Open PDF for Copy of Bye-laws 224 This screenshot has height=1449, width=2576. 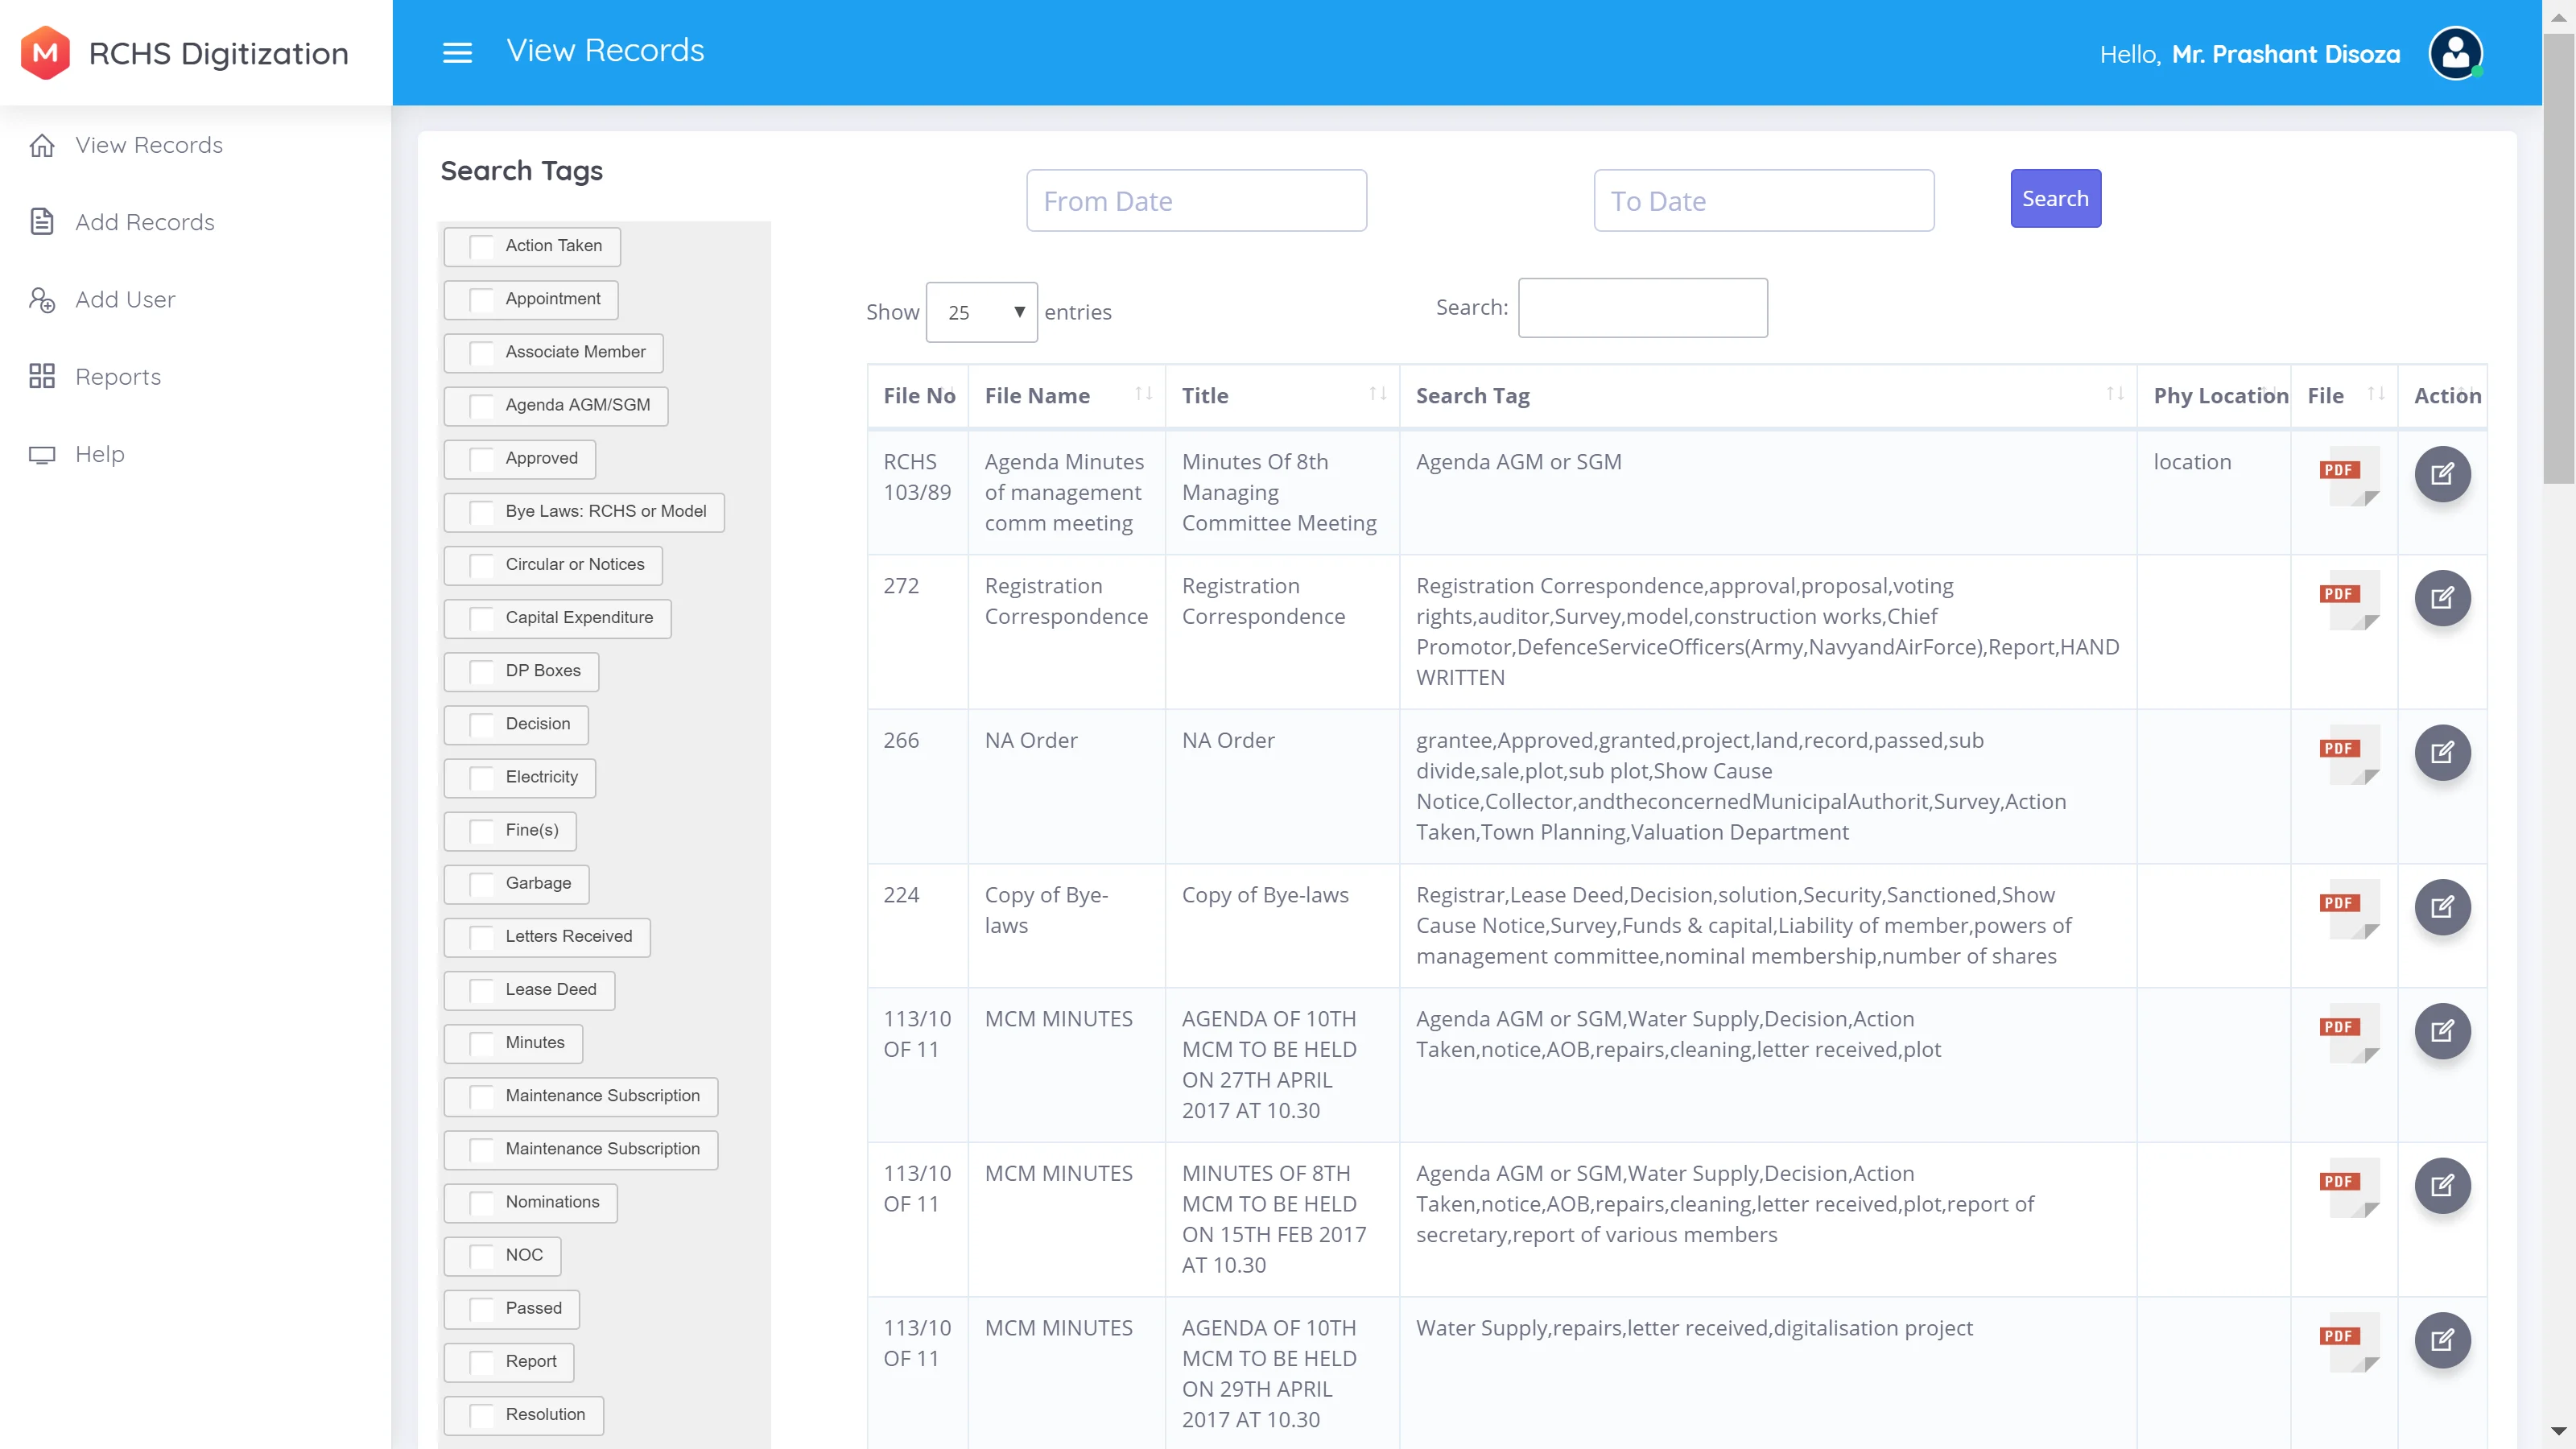point(2348,909)
